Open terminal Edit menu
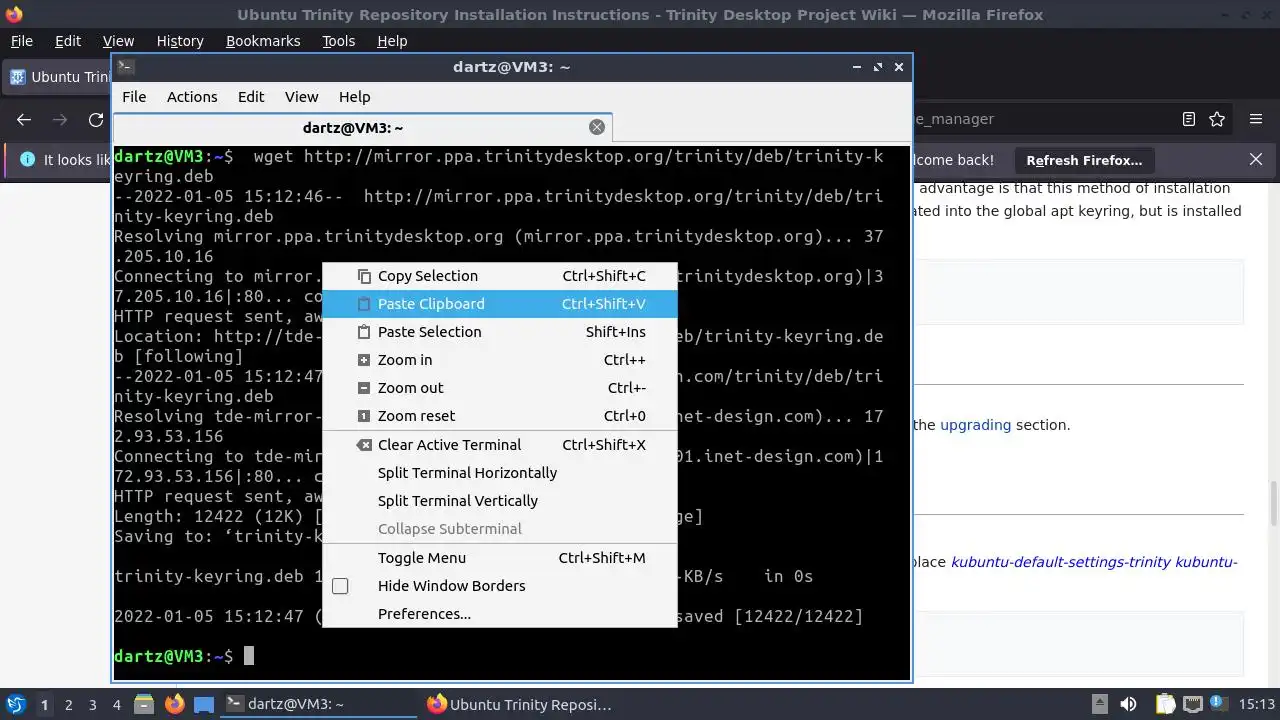 [251, 97]
